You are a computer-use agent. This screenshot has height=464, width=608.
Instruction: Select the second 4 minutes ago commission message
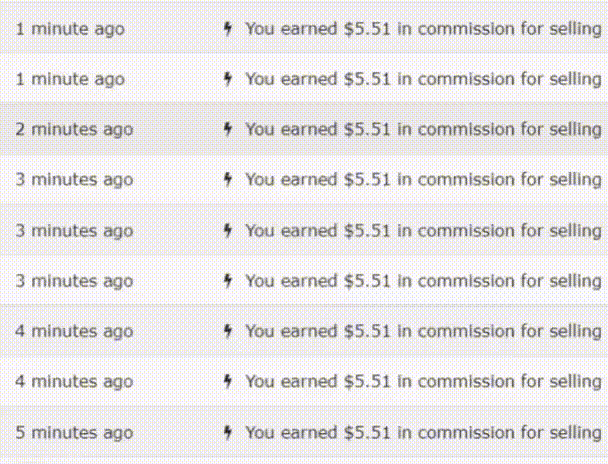423,382
